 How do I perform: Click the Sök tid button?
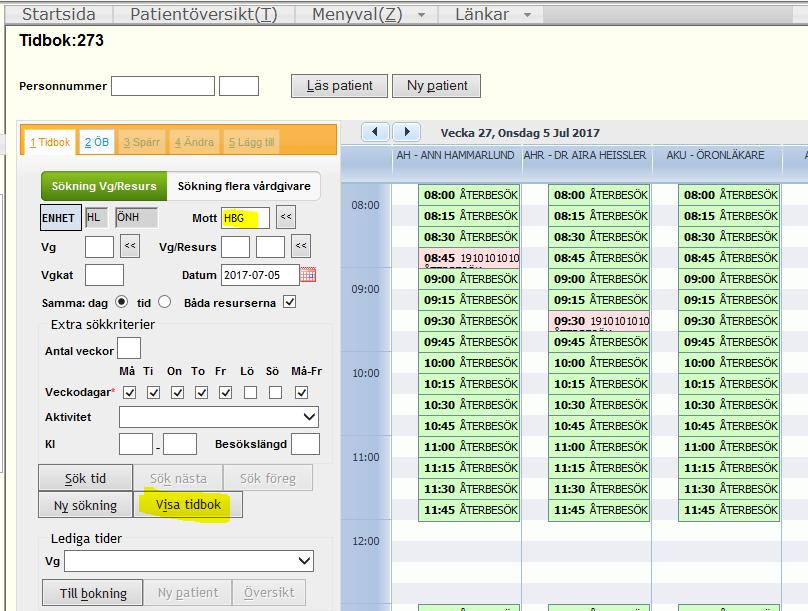point(86,478)
